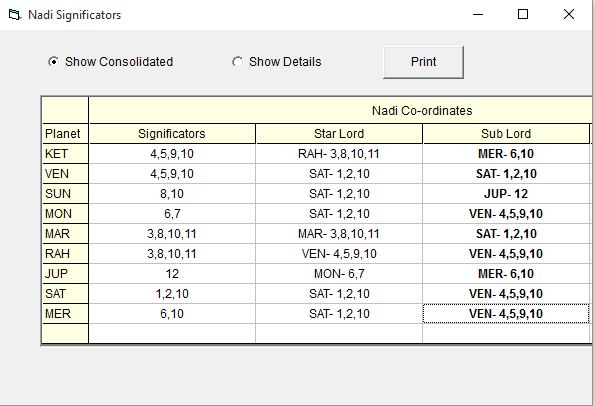
Task: Click KET's star lord RAH- 3,8,10,11
Action: pyautogui.click(x=339, y=154)
